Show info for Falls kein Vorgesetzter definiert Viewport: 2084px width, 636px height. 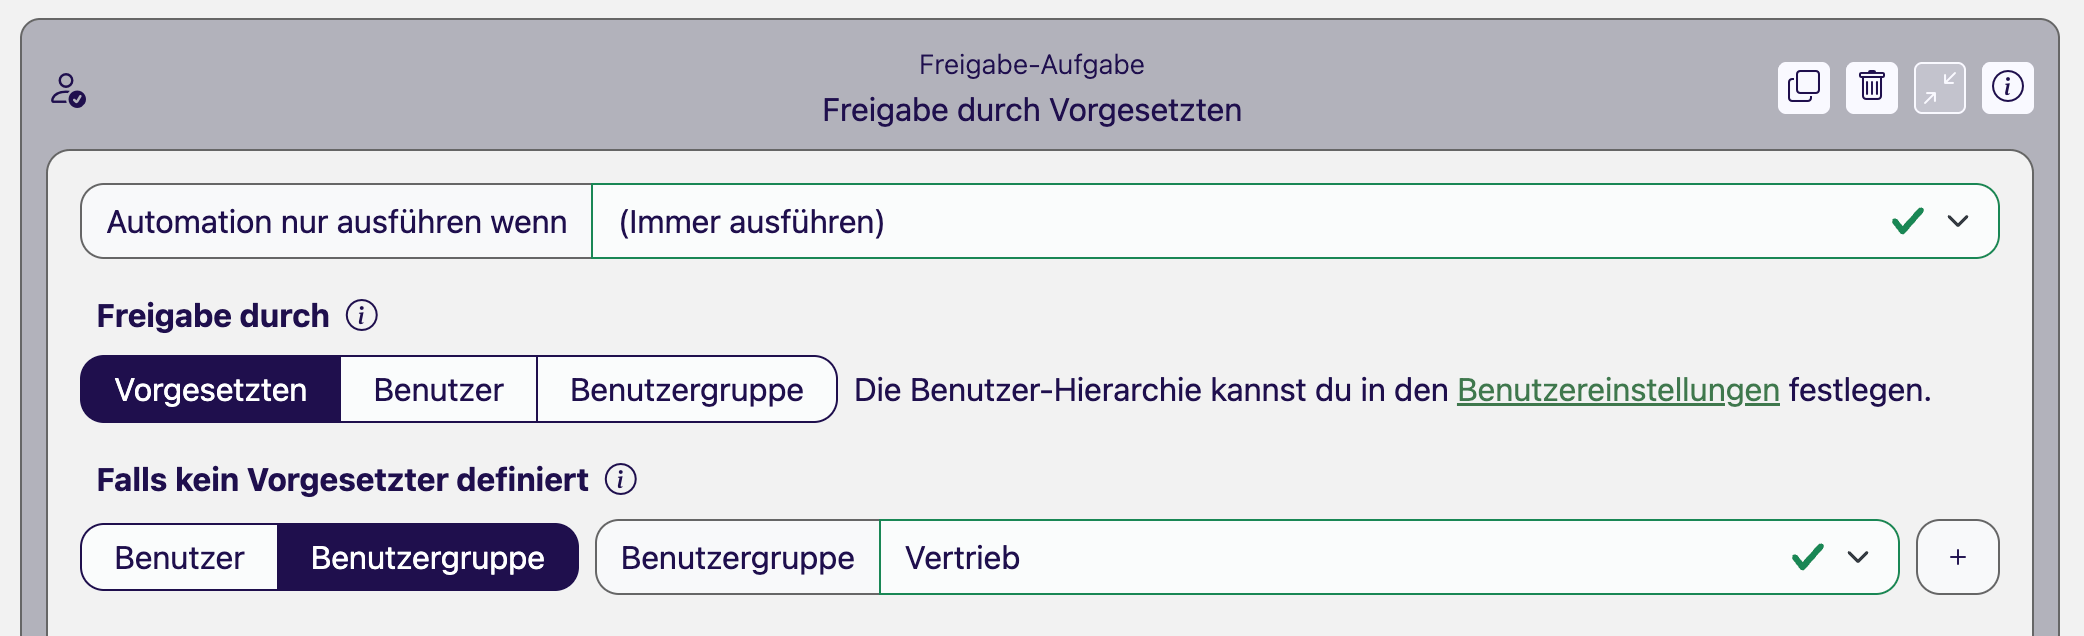pos(620,480)
